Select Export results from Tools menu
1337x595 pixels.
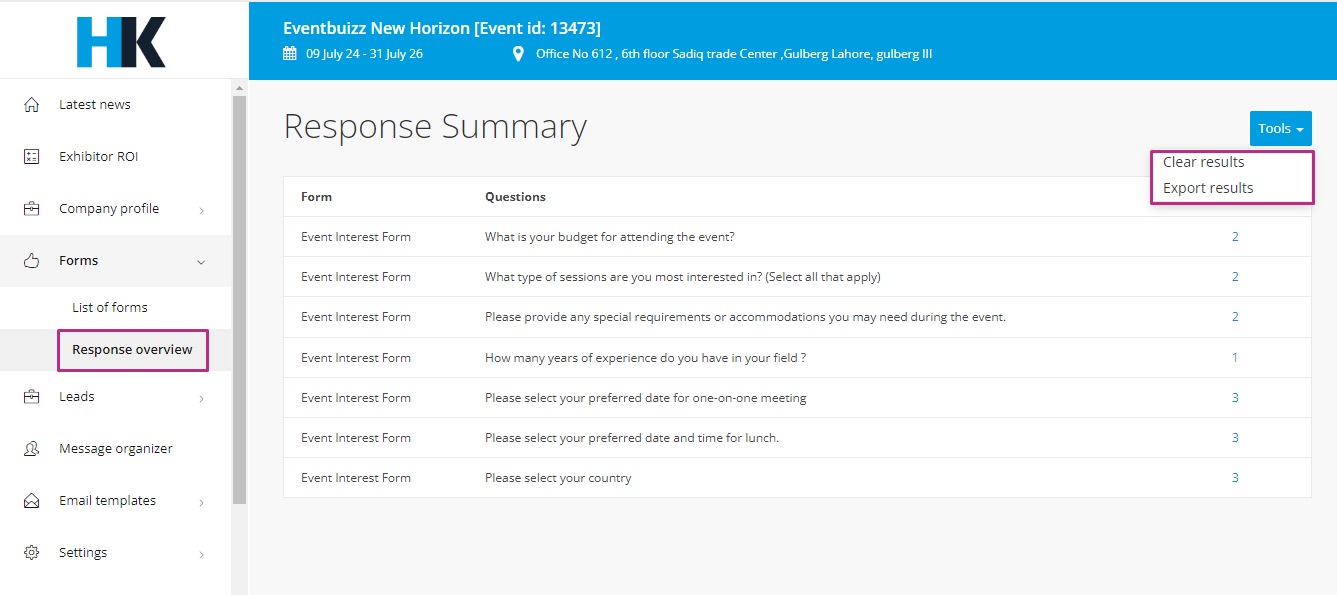[1208, 188]
